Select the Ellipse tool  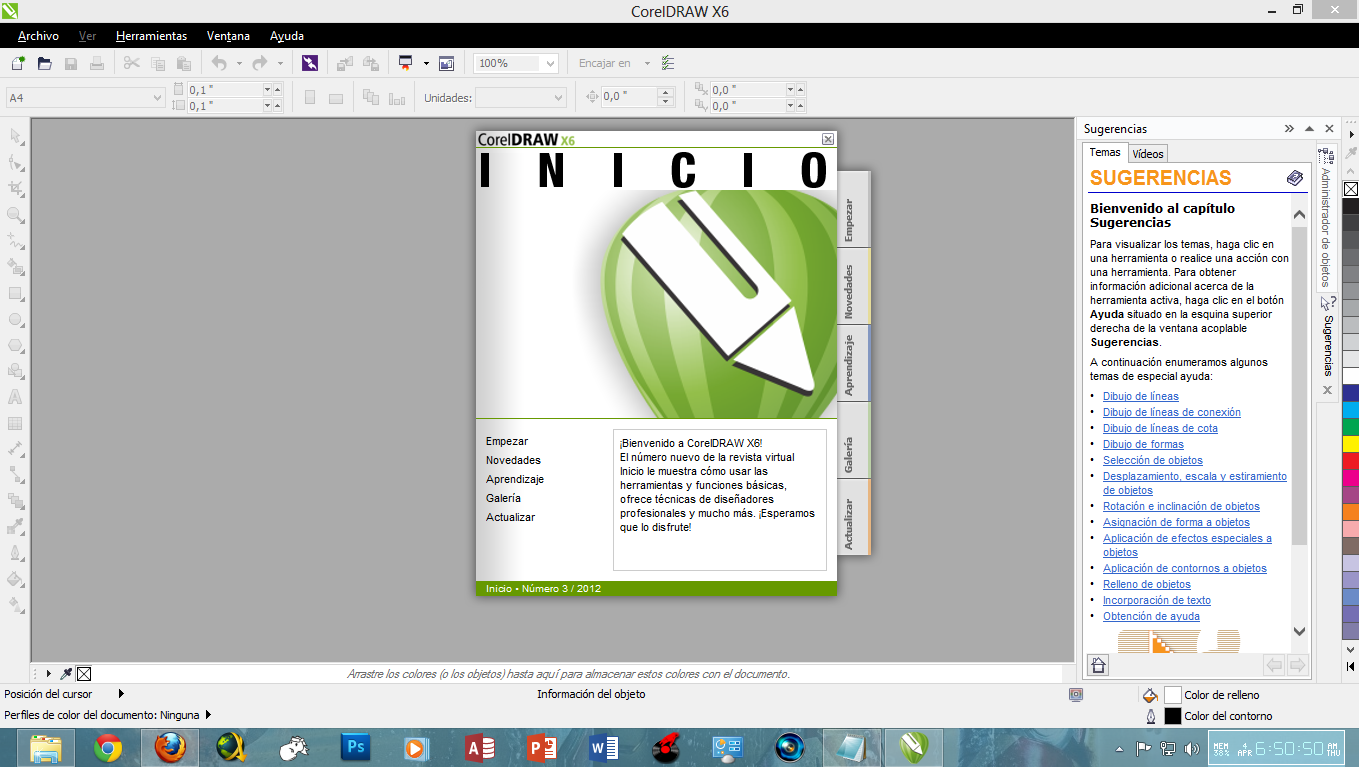tap(16, 319)
